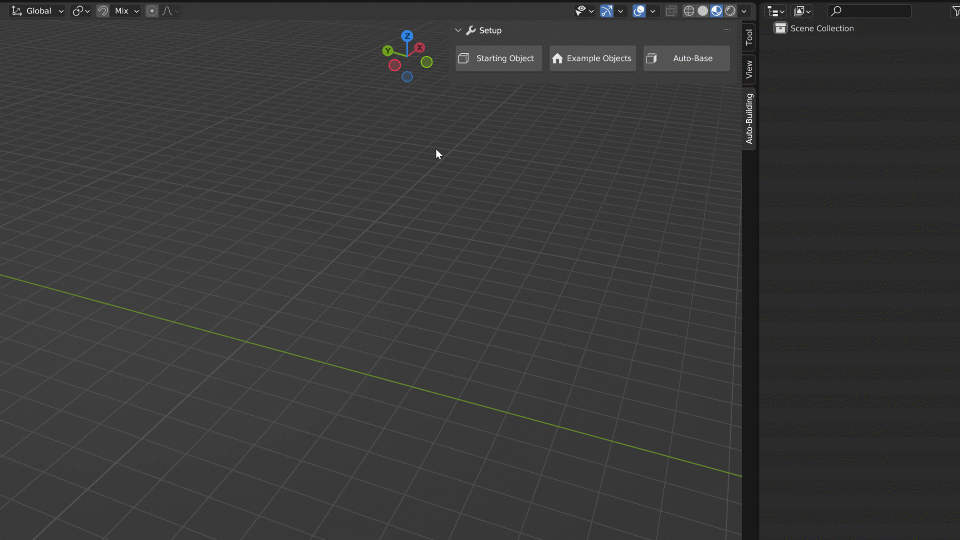Open the overlays options dropdown arrow
The height and width of the screenshot is (540, 960).
pos(653,11)
